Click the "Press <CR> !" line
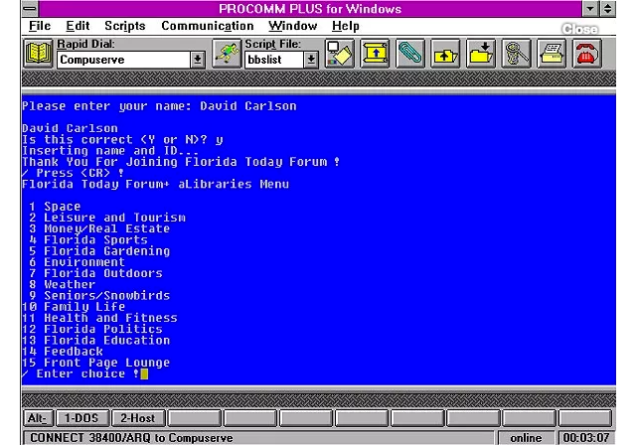The width and height of the screenshot is (636, 445). (x=73, y=173)
